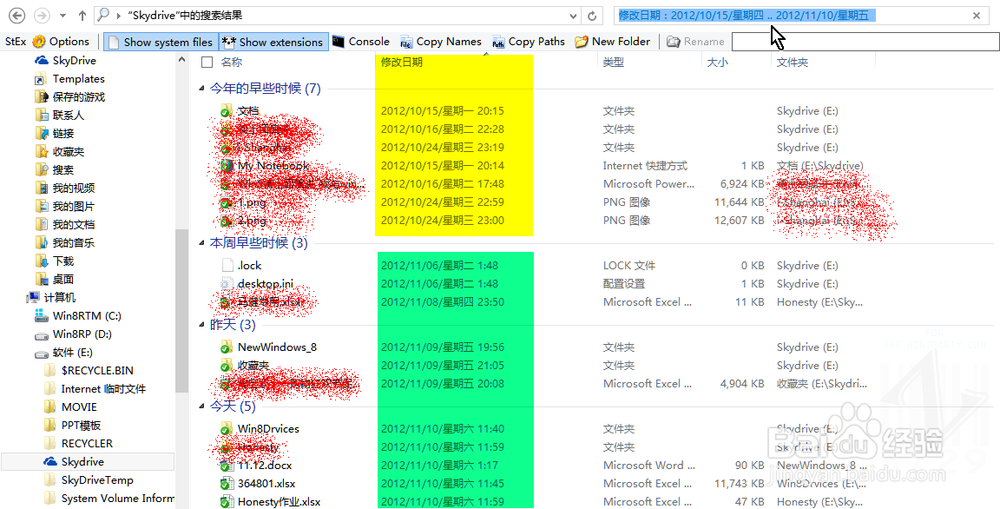Open the SkyDriveTemp folder in the tree
The image size is (1000, 509).
(x=89, y=480)
